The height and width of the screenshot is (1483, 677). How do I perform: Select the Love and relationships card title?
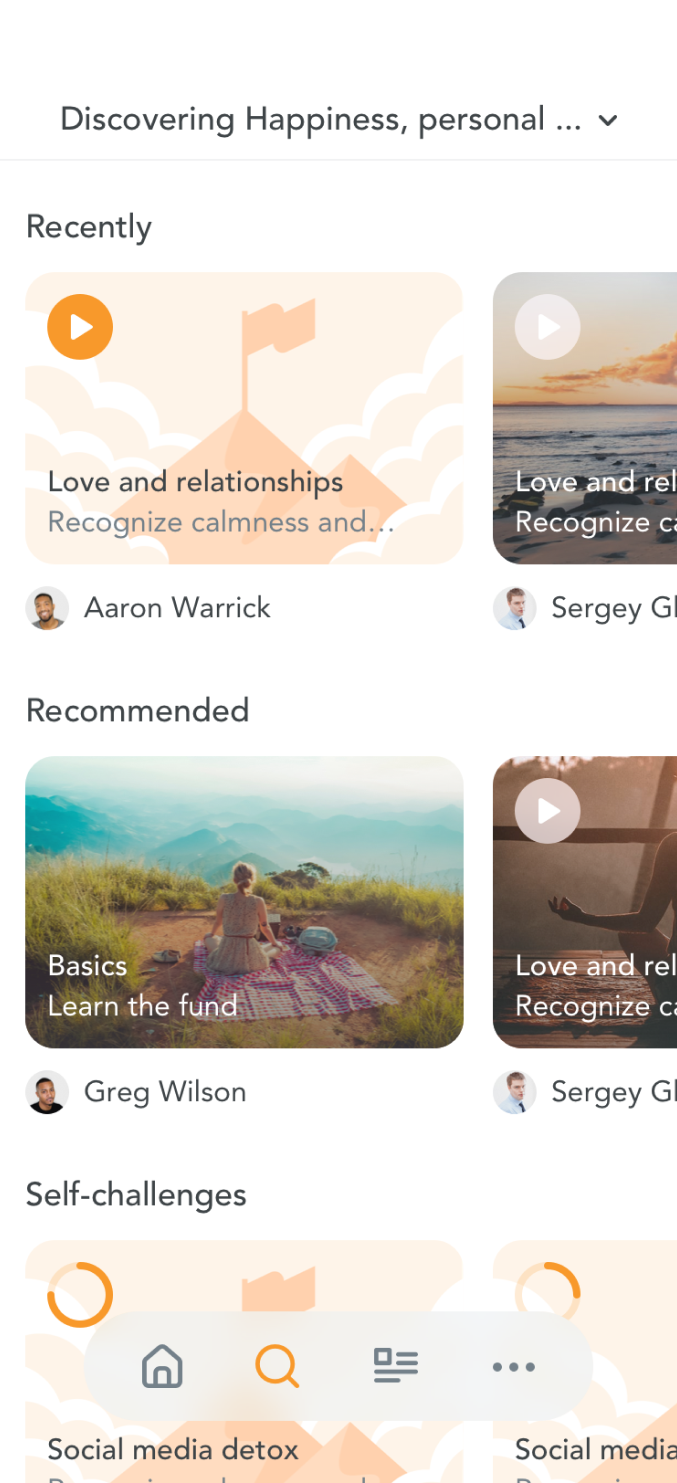[x=196, y=482]
